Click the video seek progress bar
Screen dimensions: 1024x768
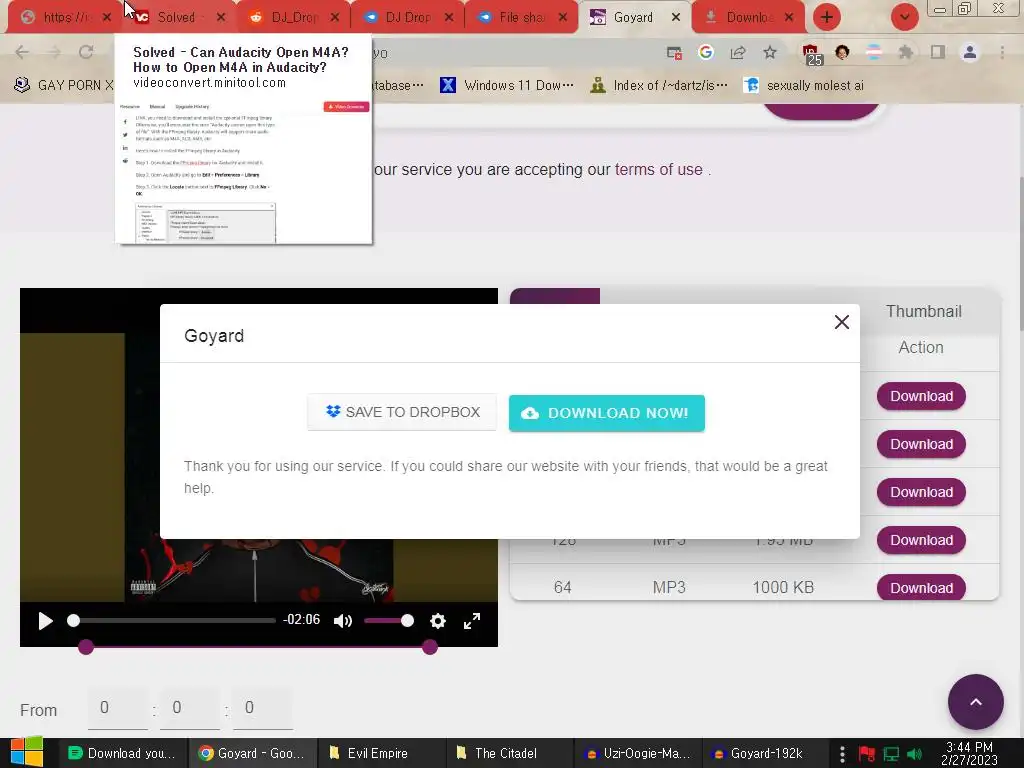coord(172,620)
